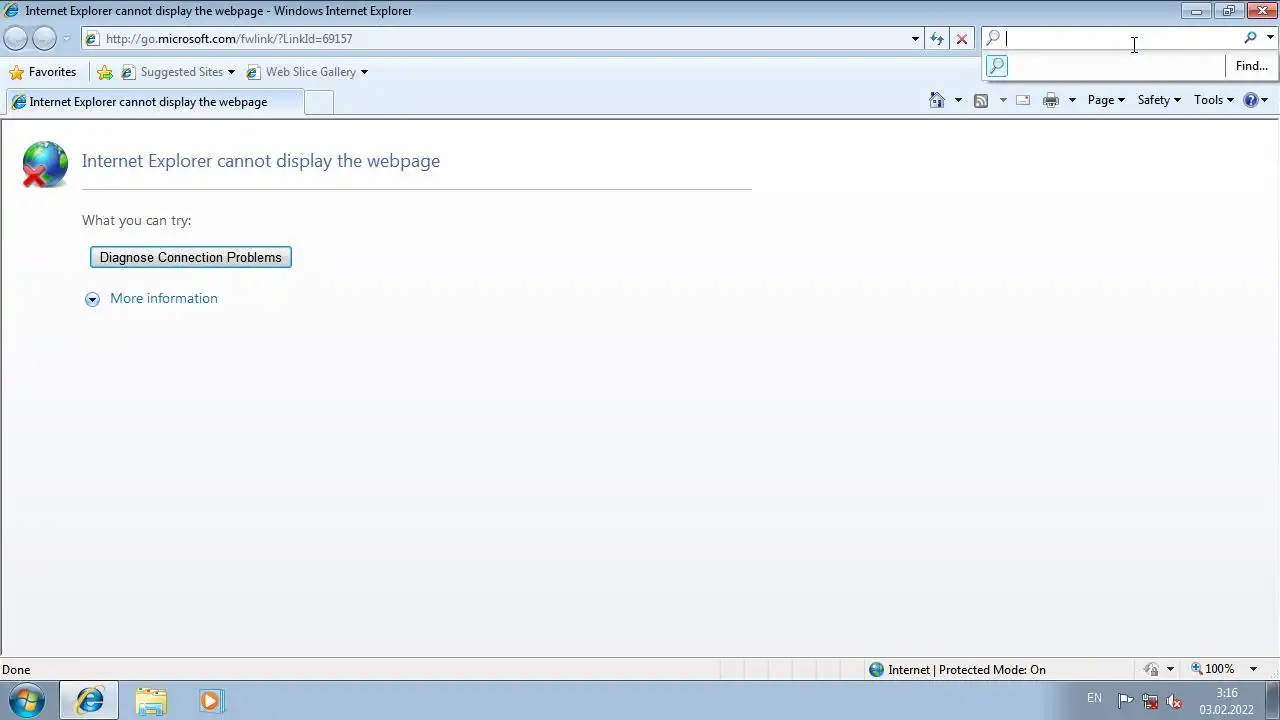
Task: Open the Windows Start menu orb
Action: click(27, 701)
